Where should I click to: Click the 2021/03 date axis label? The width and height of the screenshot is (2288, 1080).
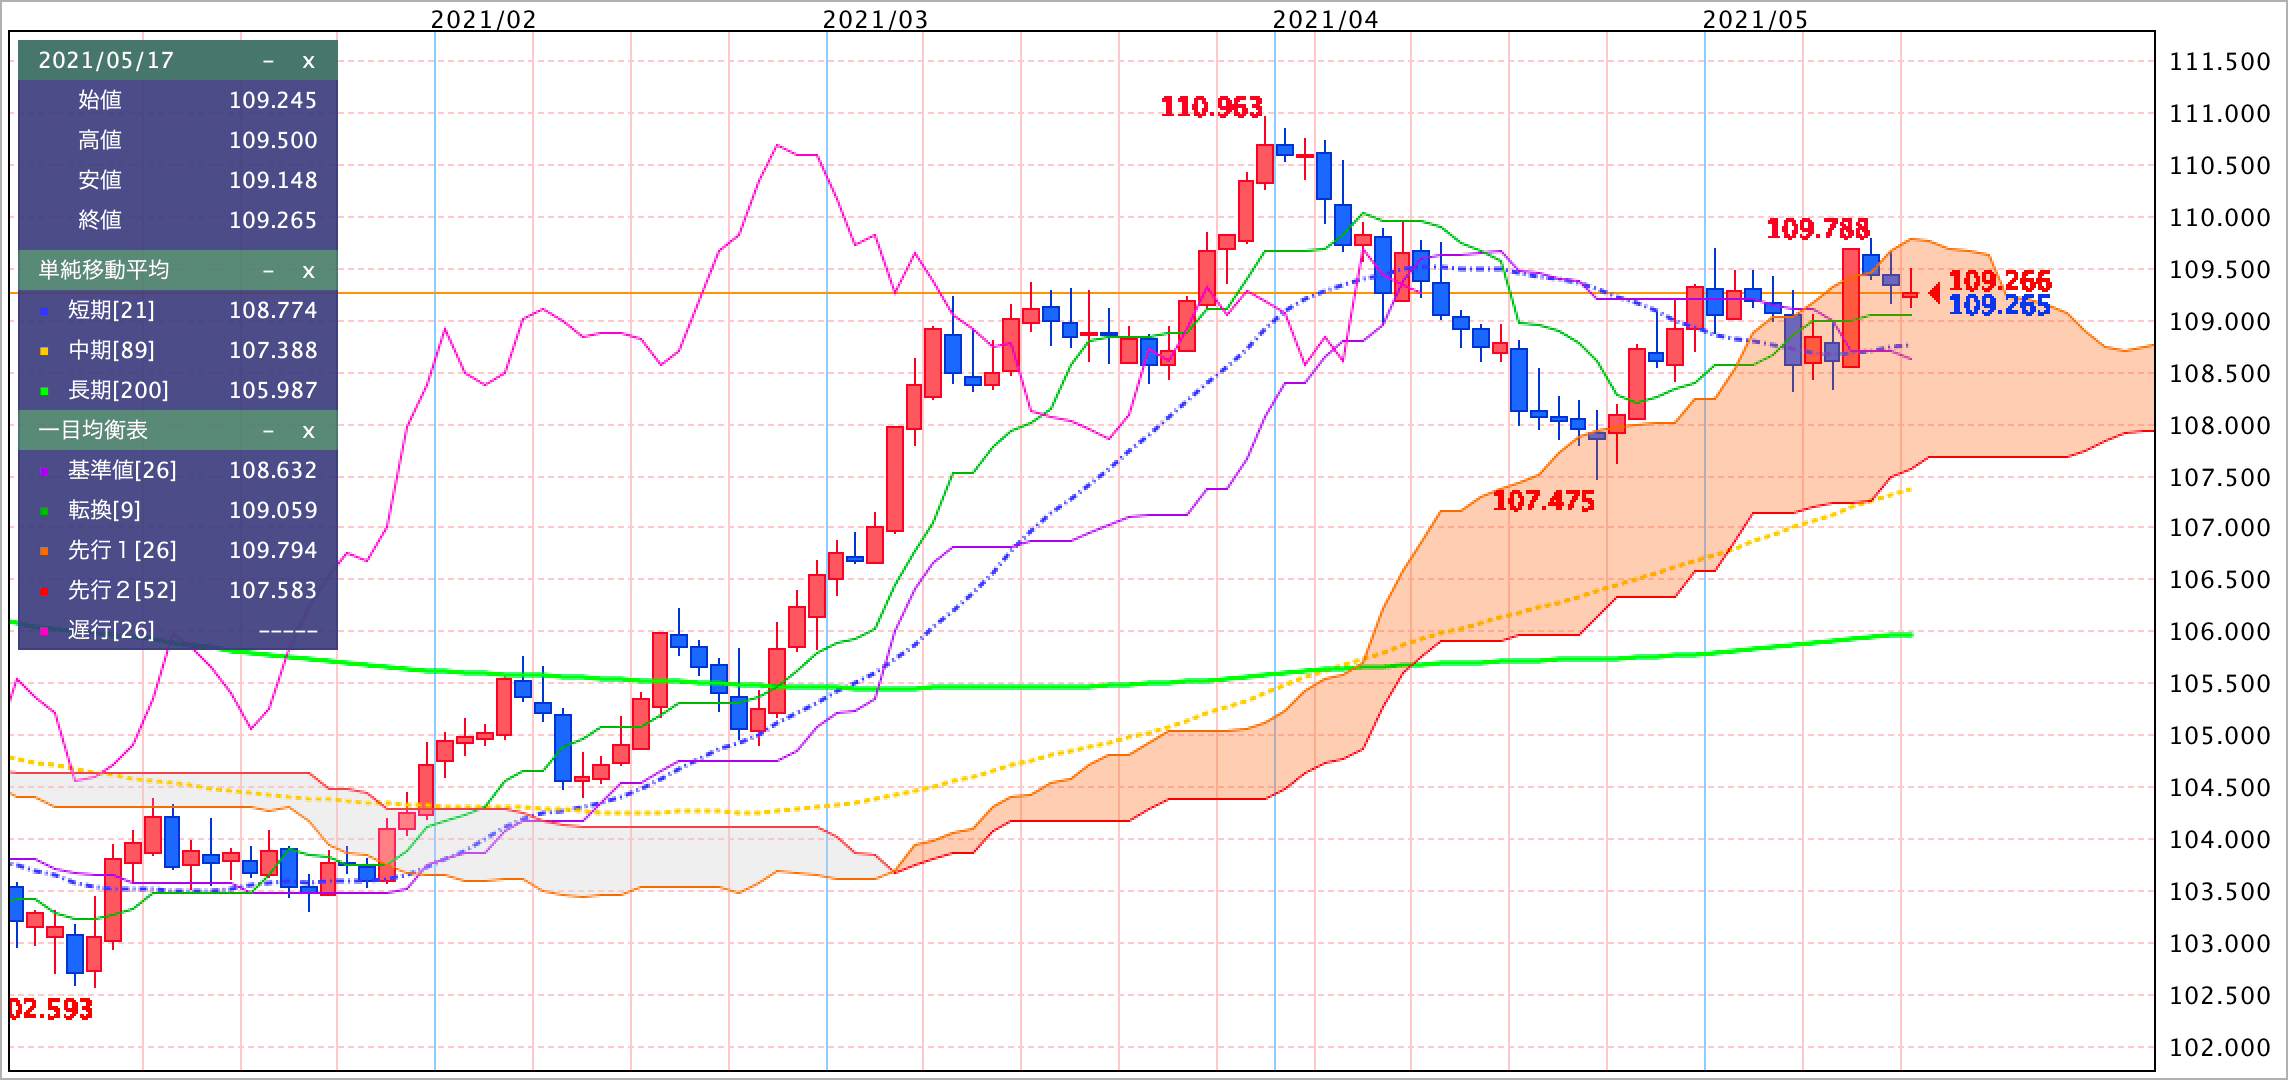(x=875, y=19)
